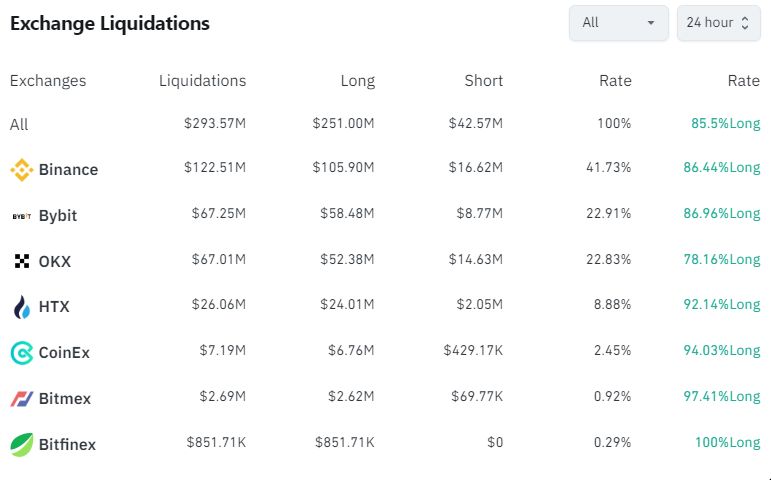Click the Exchanges column header
Image resolution: width=771 pixels, height=480 pixels.
click(x=48, y=81)
